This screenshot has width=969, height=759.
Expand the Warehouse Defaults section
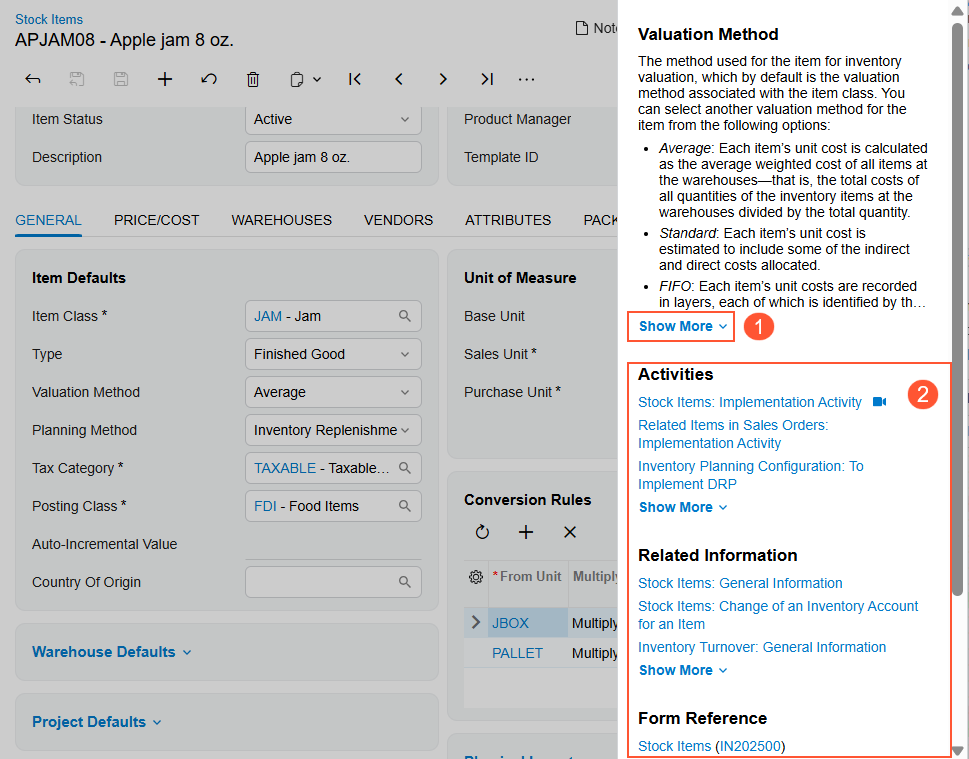[112, 652]
